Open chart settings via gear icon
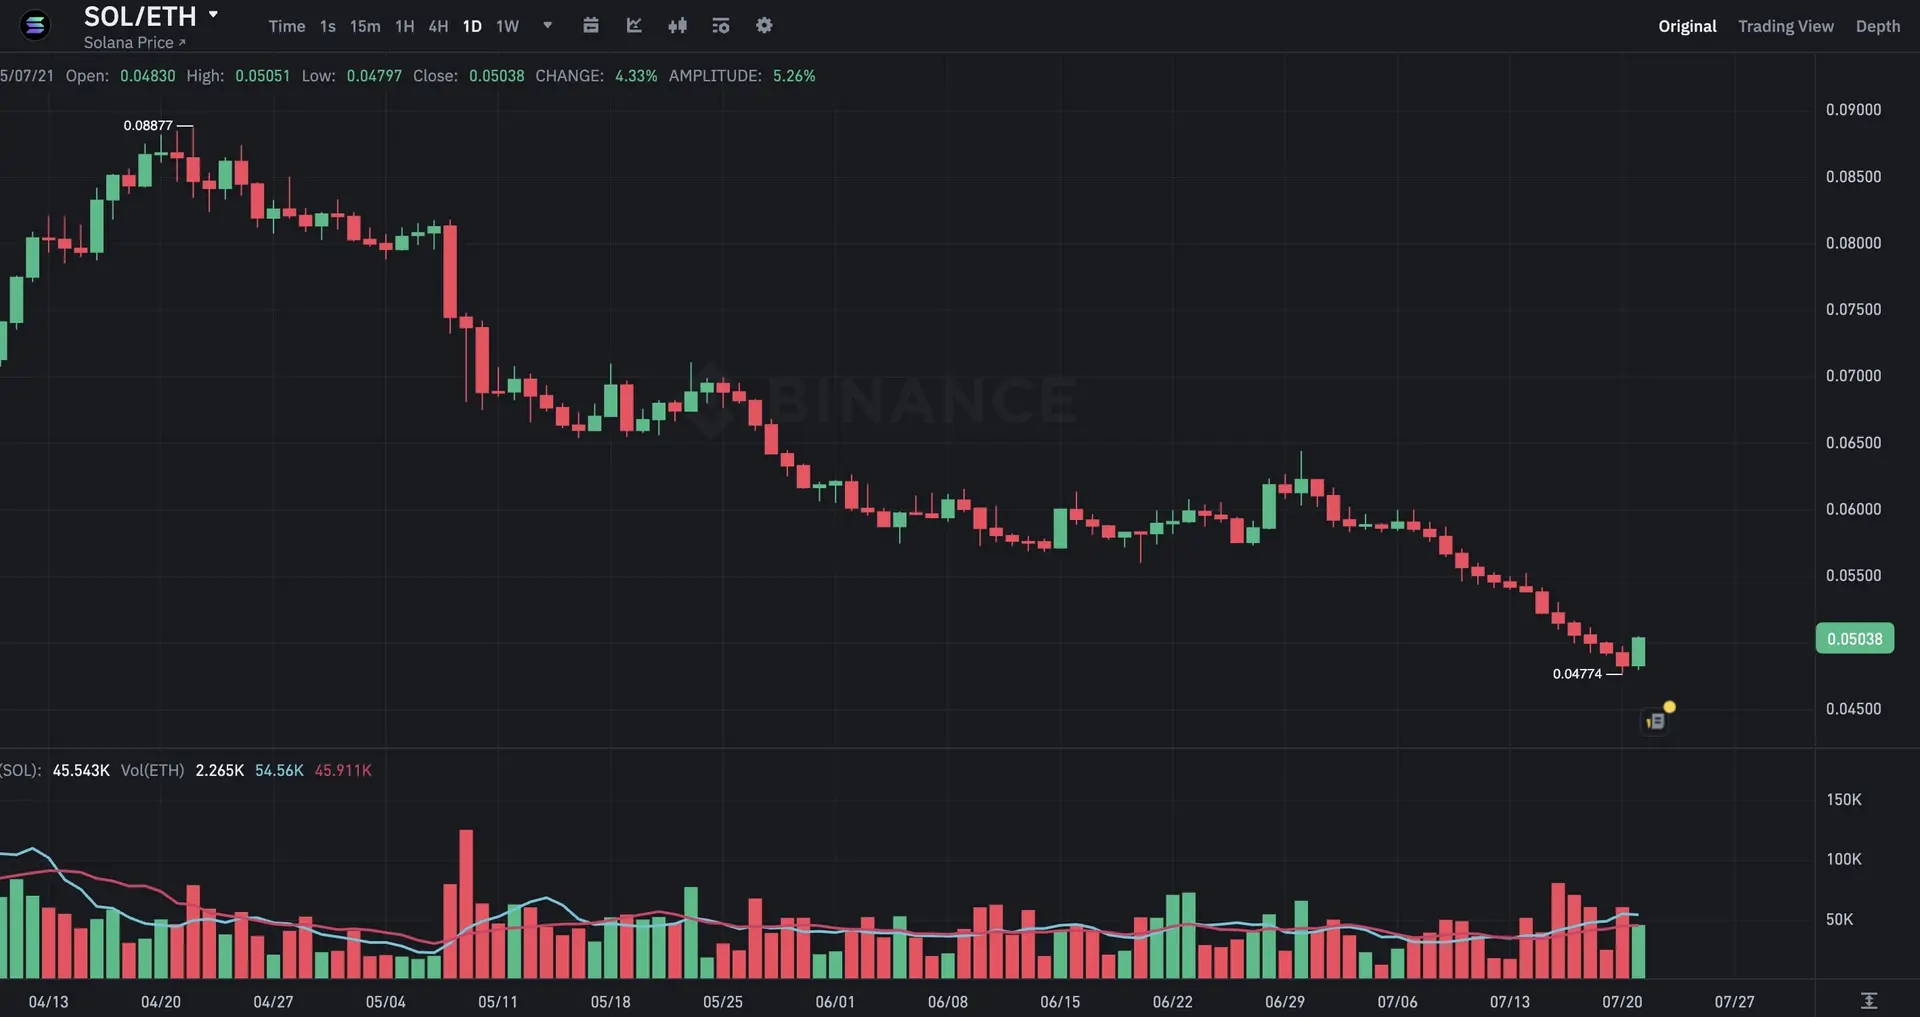 764,26
